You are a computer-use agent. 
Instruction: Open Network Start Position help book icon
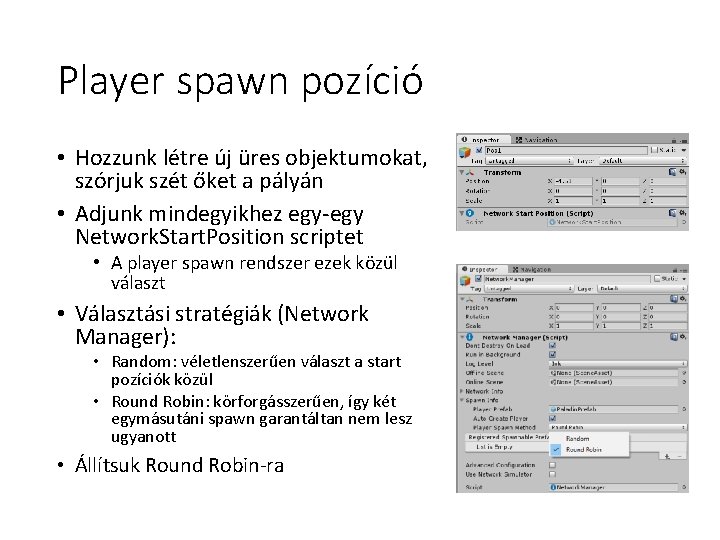click(x=672, y=213)
